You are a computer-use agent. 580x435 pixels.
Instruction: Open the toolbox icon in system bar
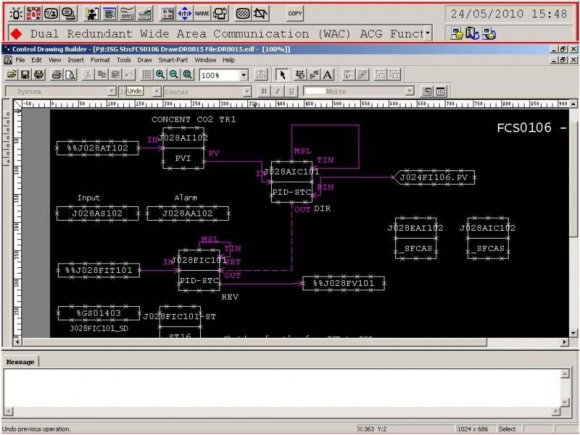[x=167, y=14]
